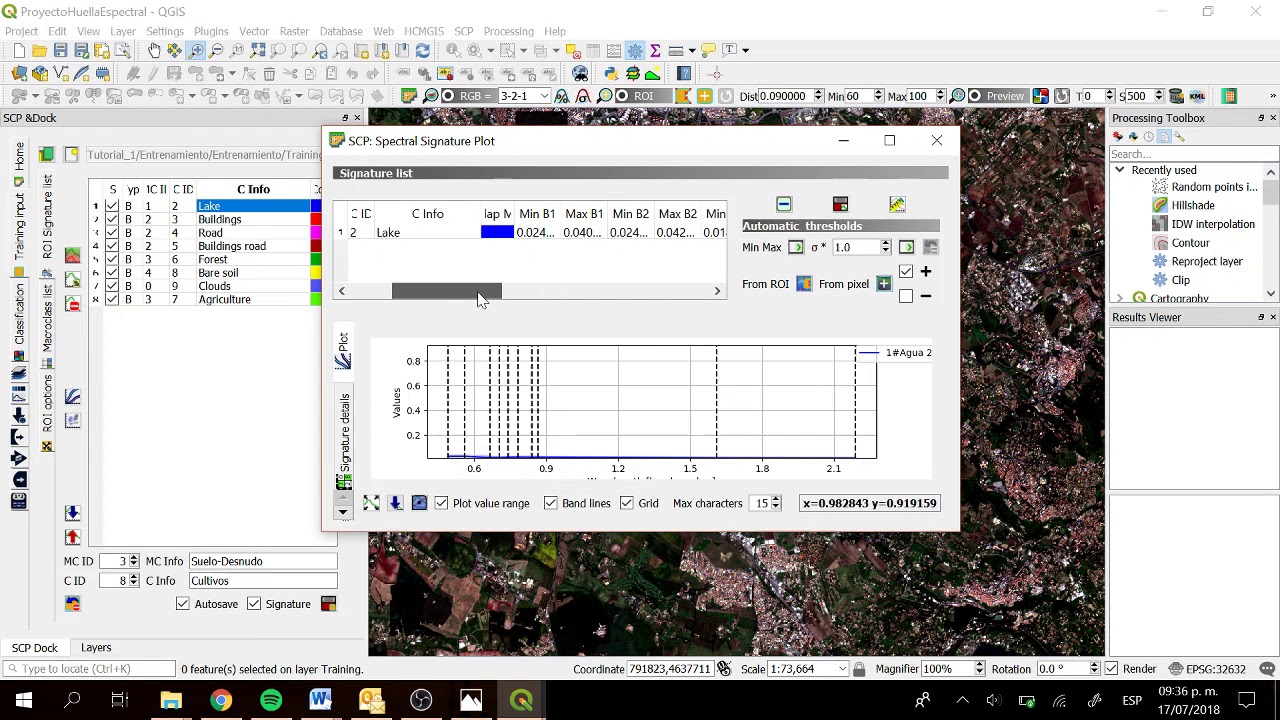Click the create ROI polygon icon

coord(684,96)
